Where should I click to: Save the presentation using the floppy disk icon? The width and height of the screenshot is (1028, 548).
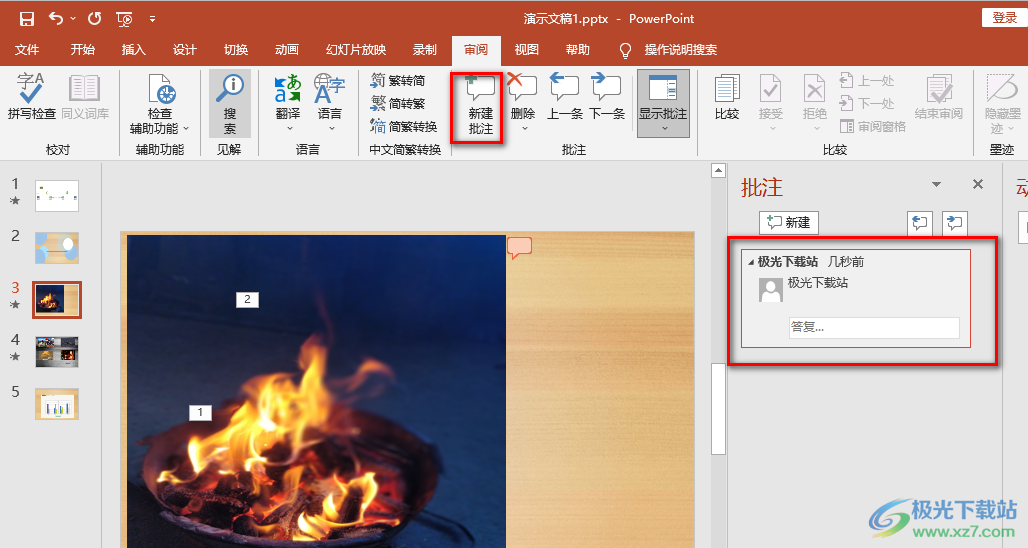click(26, 18)
